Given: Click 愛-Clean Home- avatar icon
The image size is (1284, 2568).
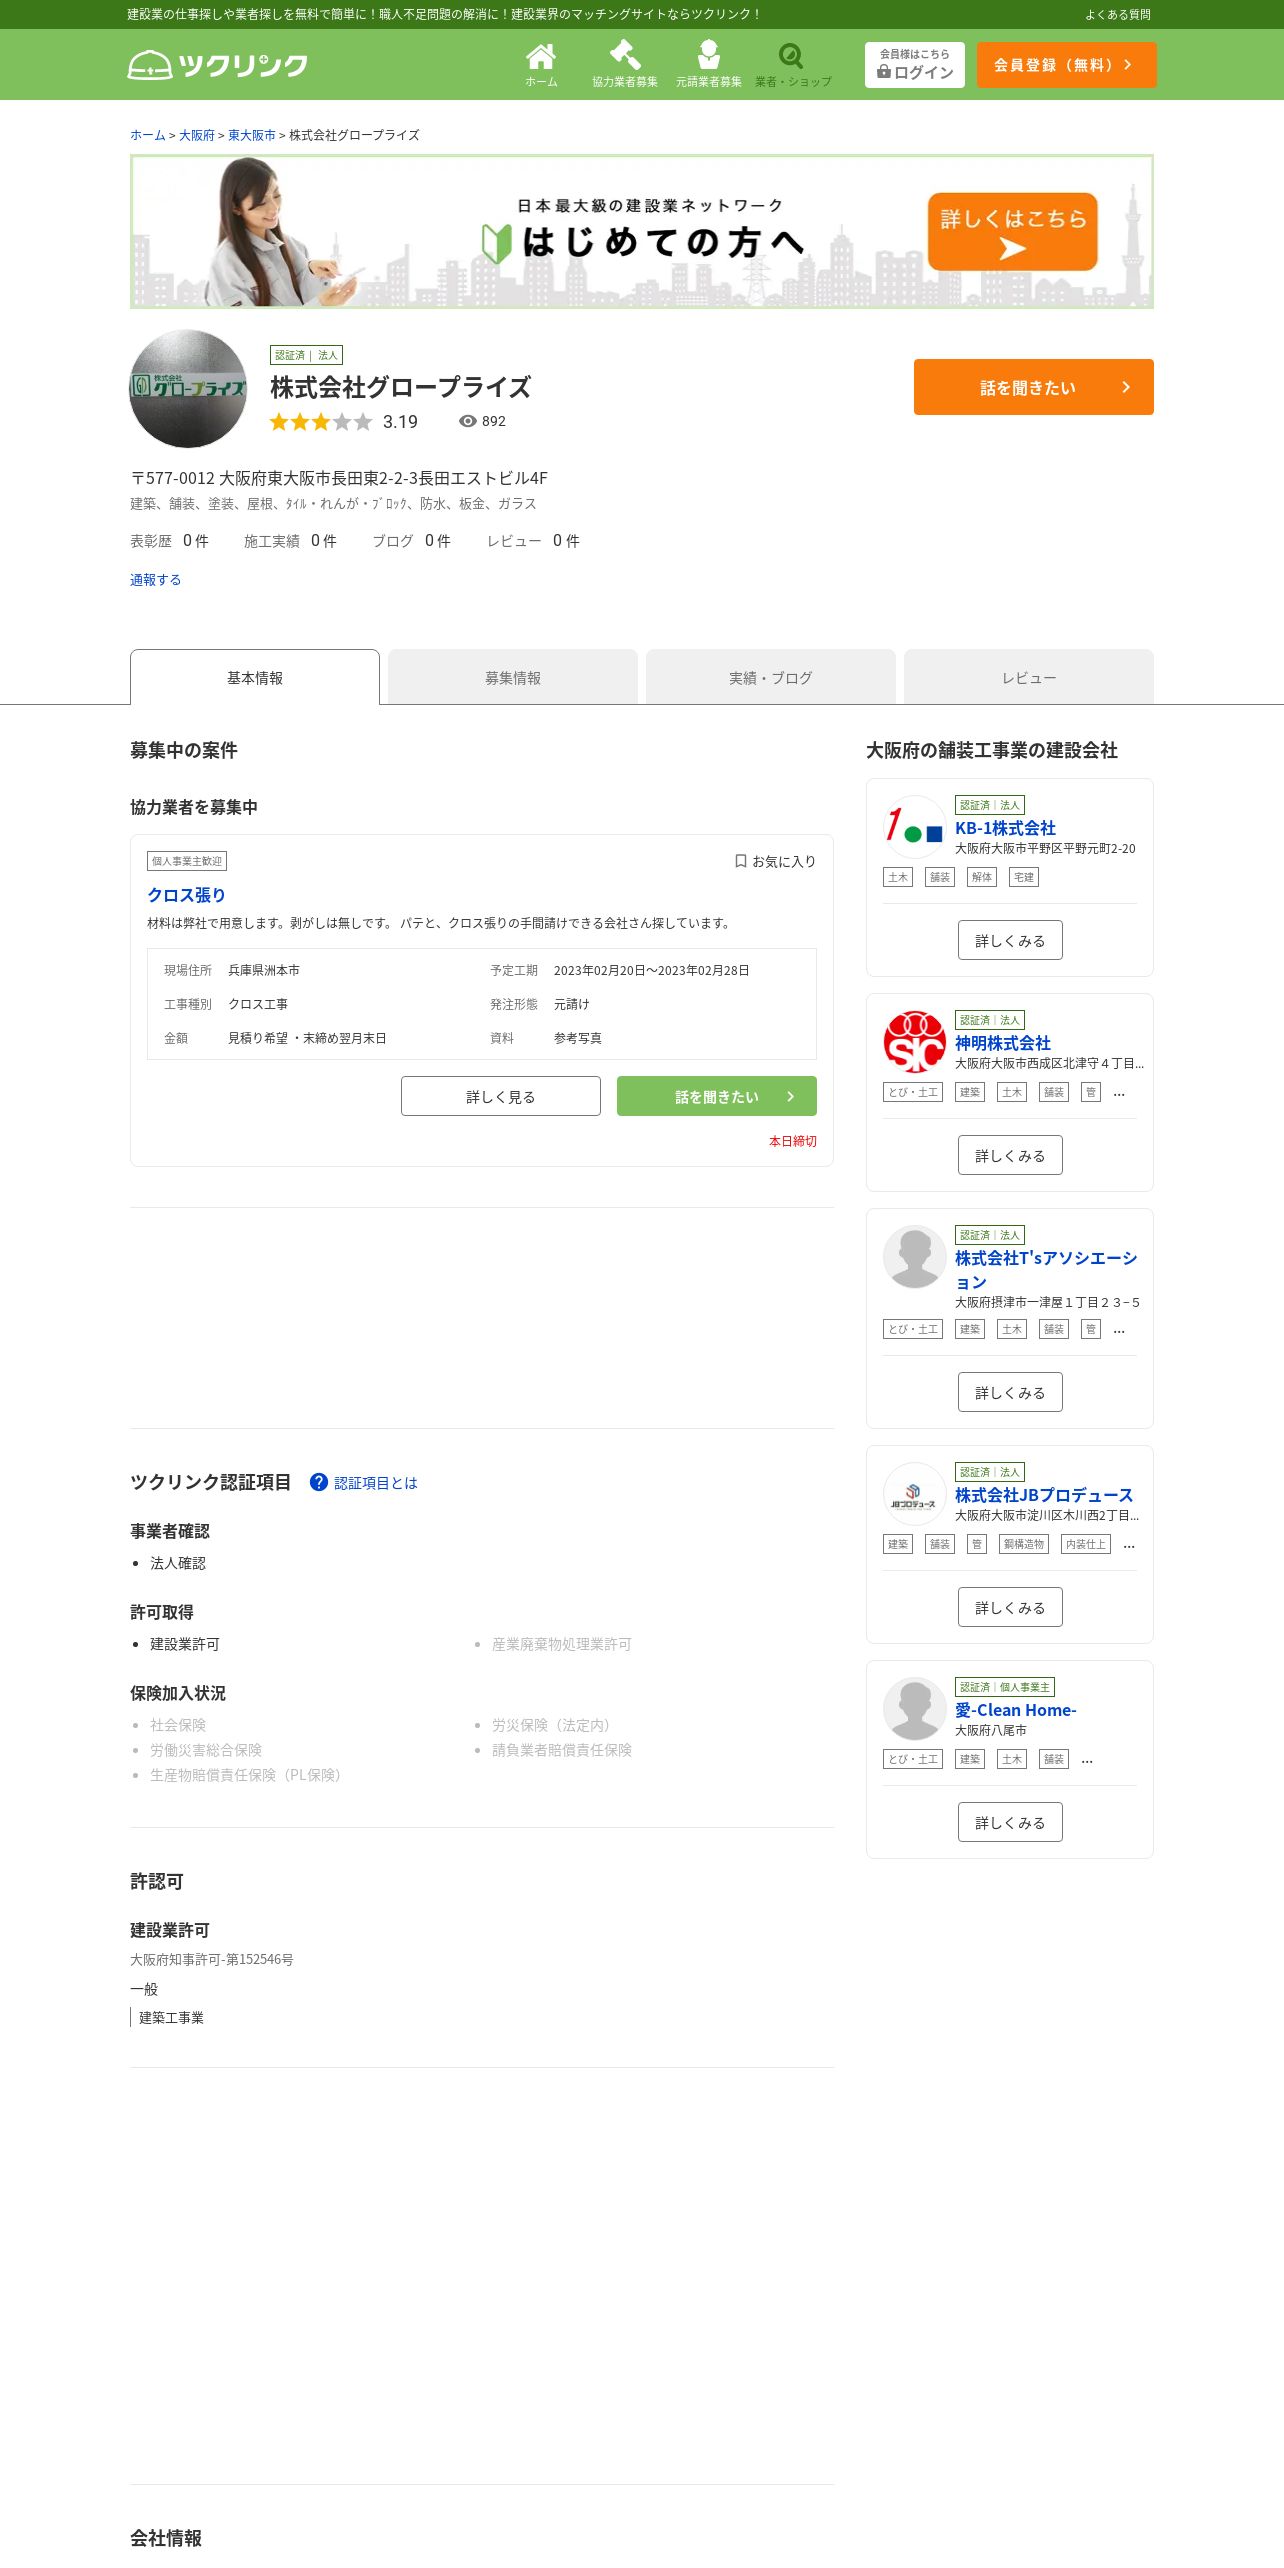Looking at the screenshot, I should pos(915,1709).
